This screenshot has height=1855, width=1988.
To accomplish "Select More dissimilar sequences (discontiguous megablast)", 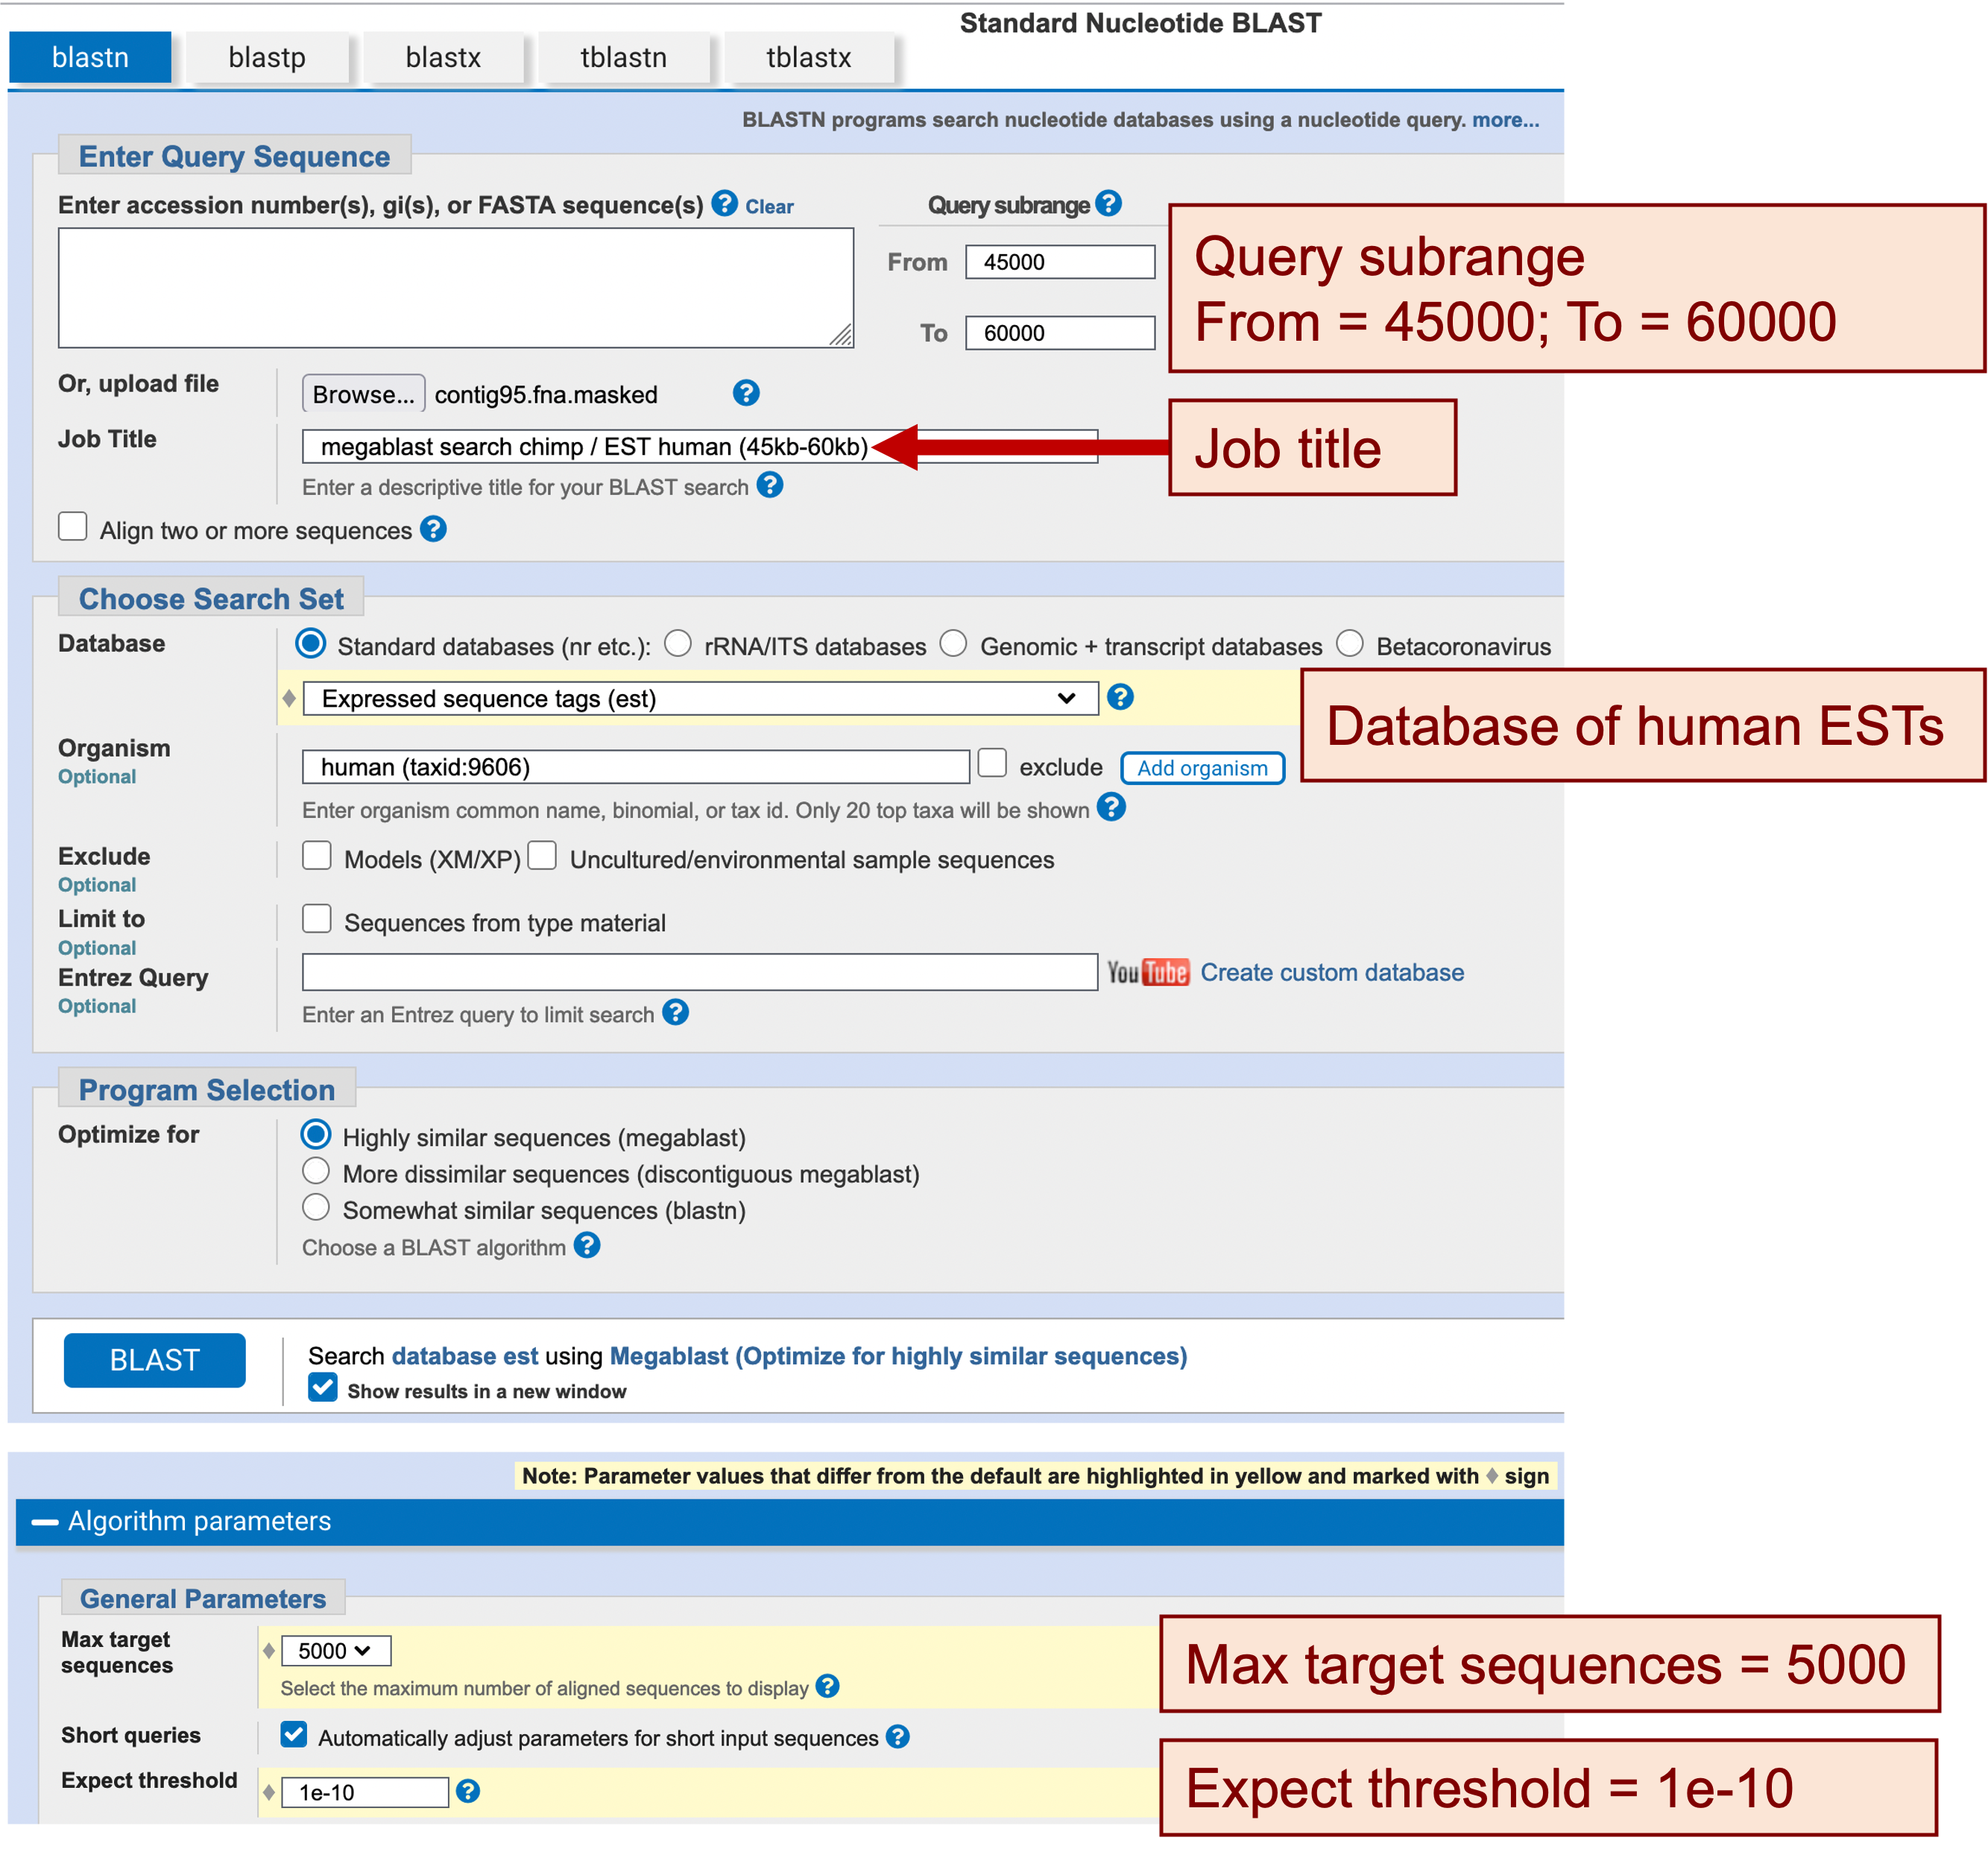I will [x=316, y=1171].
